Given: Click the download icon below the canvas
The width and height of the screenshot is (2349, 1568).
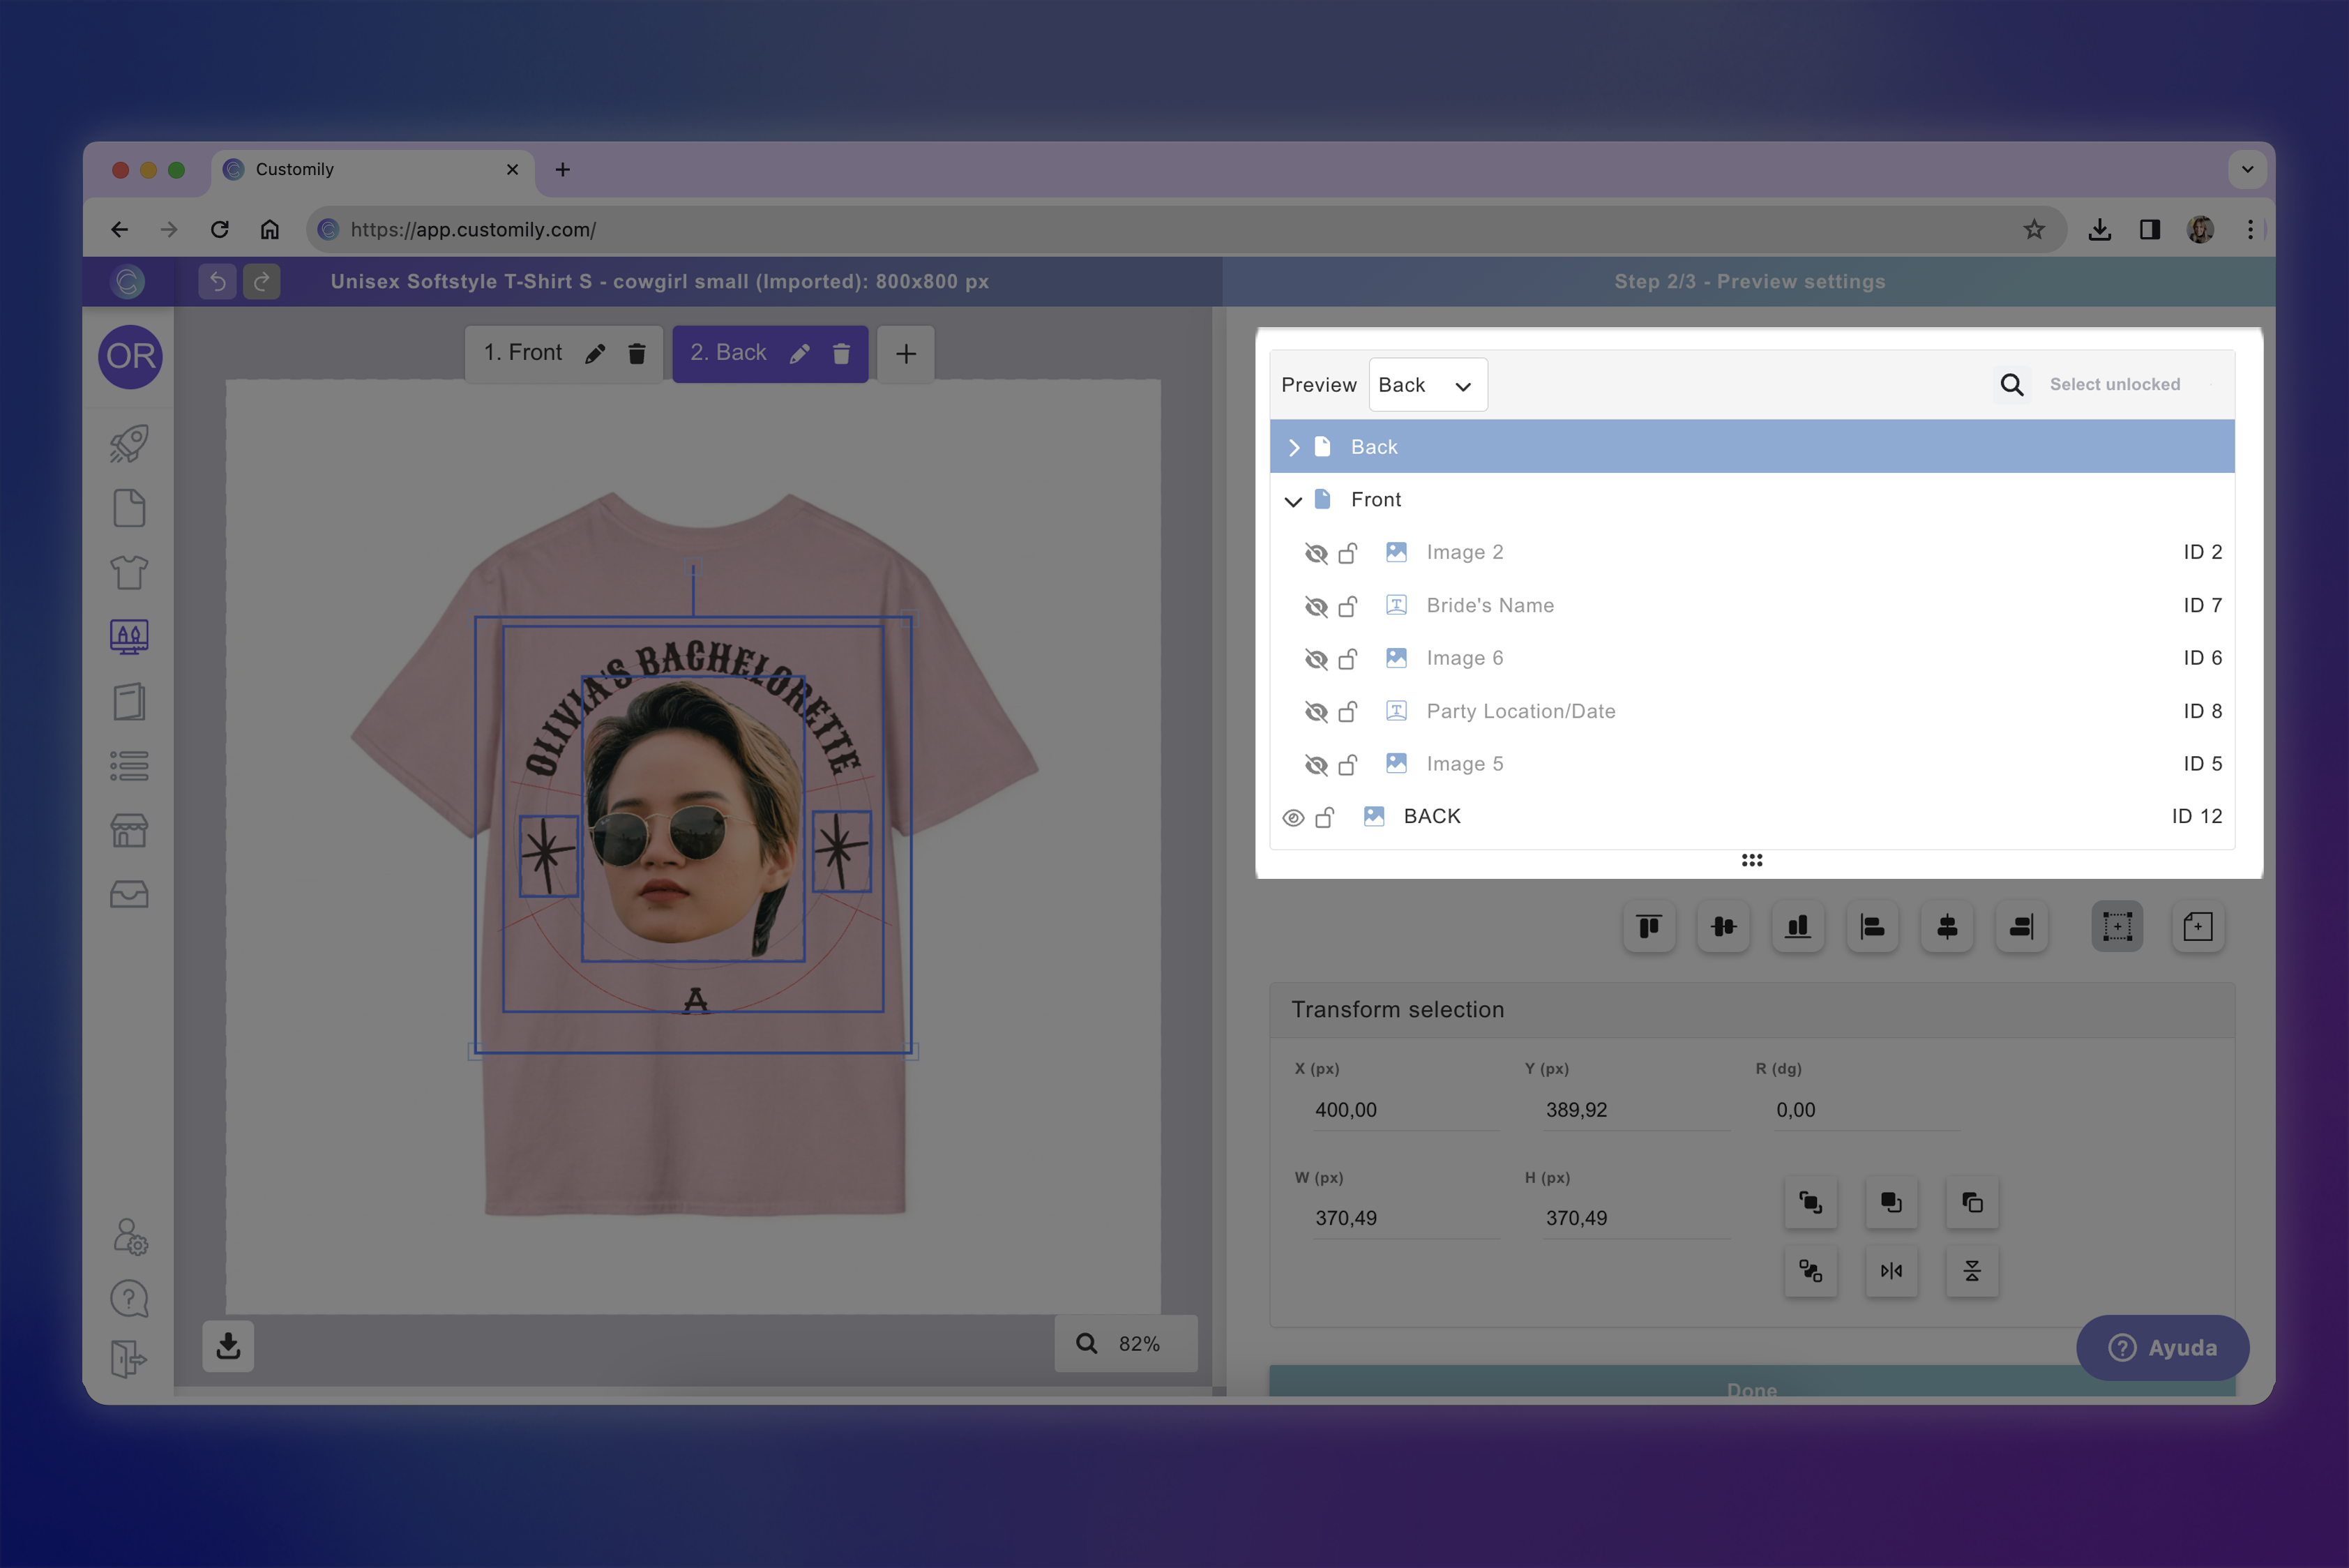Looking at the screenshot, I should [228, 1347].
